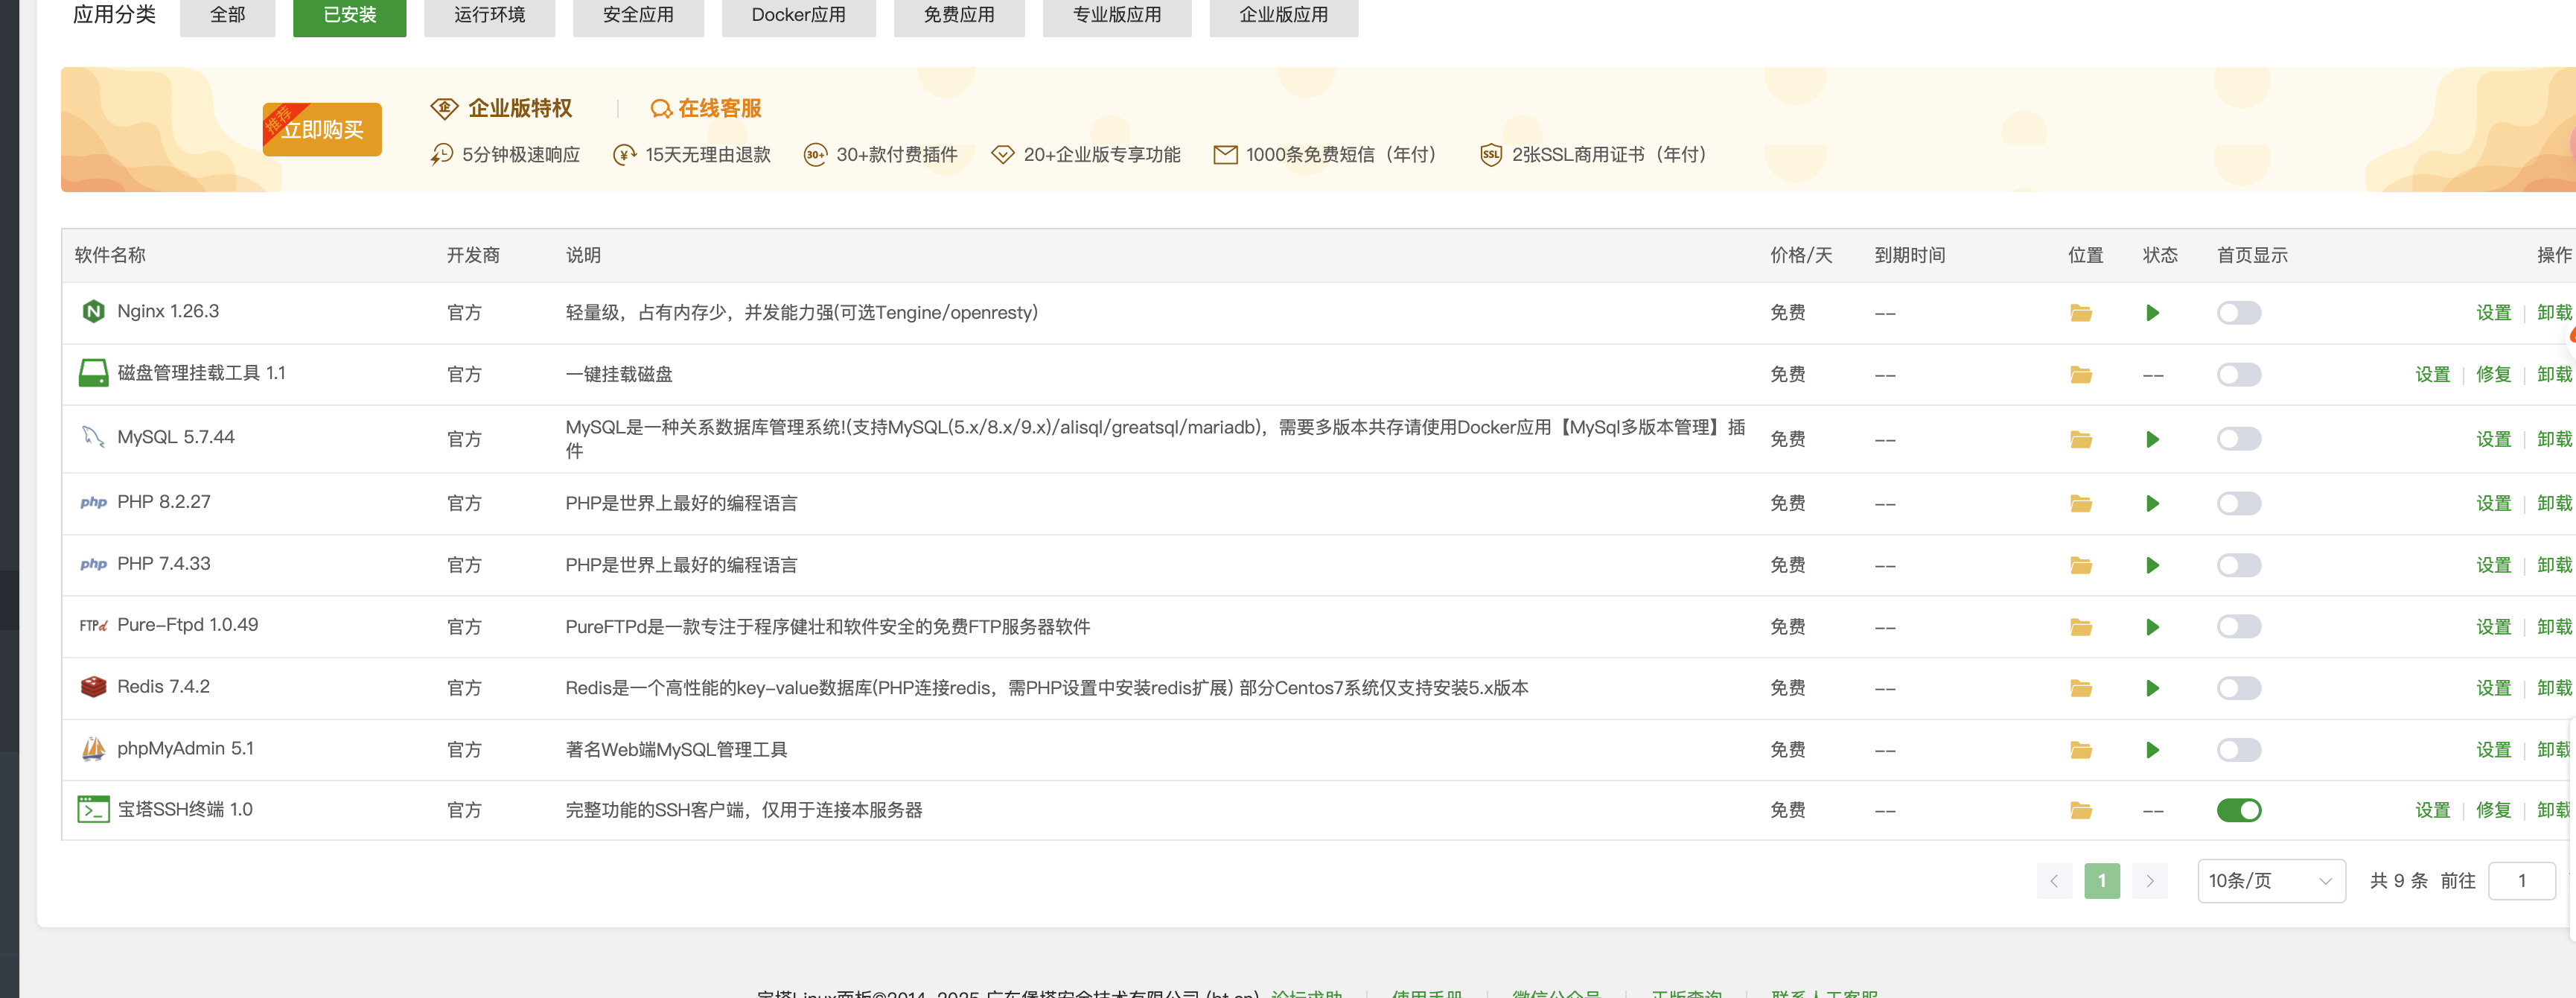2576x998 pixels.
Task: Click PHP 7.4.33 status play icon
Action: pos(2153,565)
